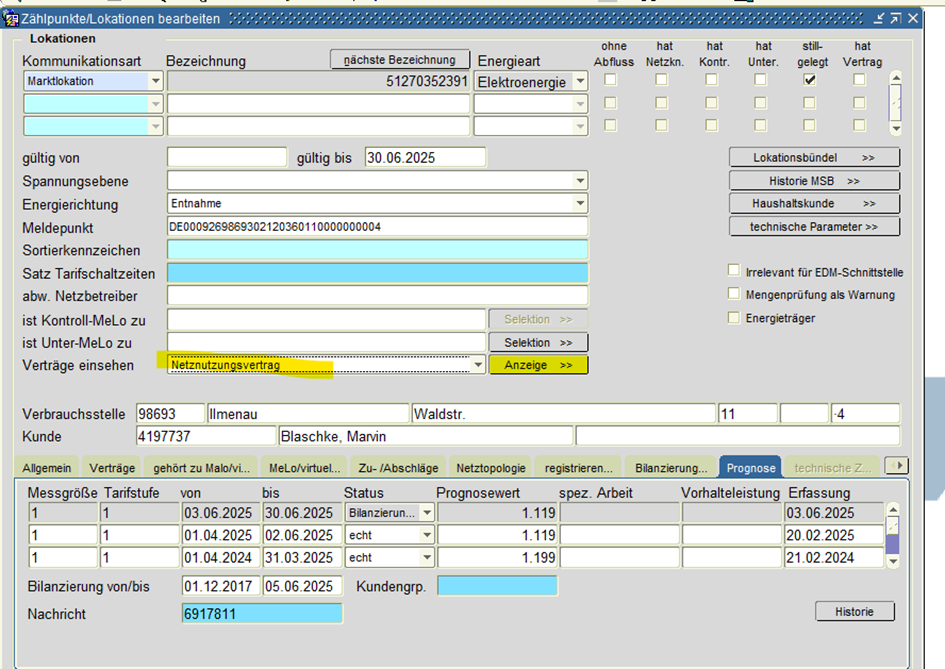Uncheck still-gelegt for the Marktlokation row
Image resolution: width=945 pixels, height=669 pixels.
[810, 81]
